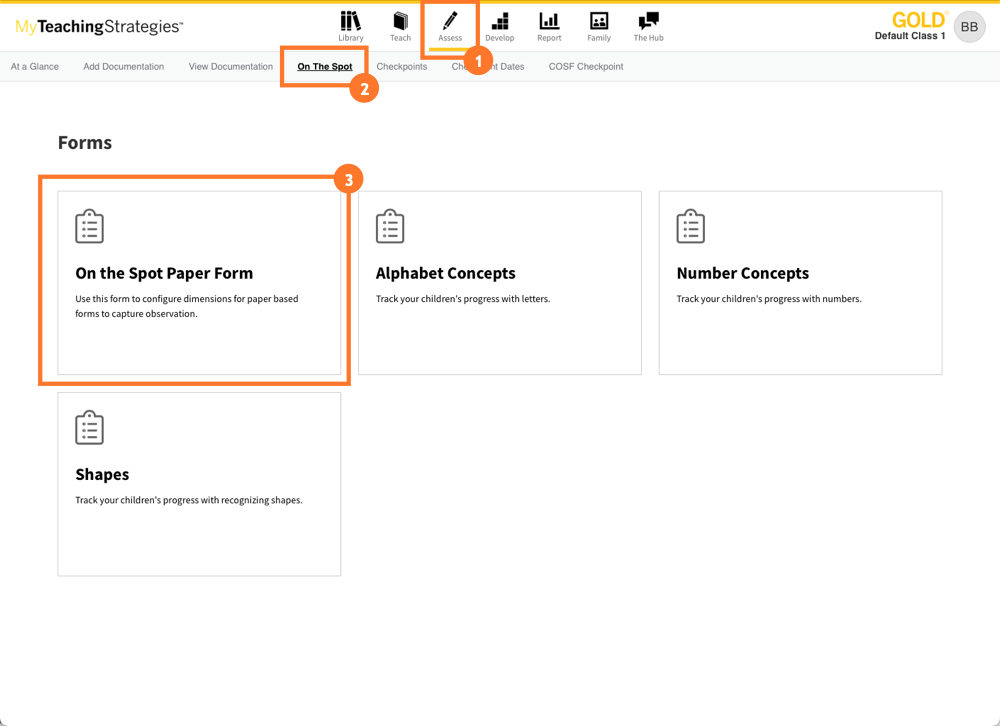Open The Hub chat bubbles icon
Viewport: 1000px width, 726px height.
(x=648, y=21)
